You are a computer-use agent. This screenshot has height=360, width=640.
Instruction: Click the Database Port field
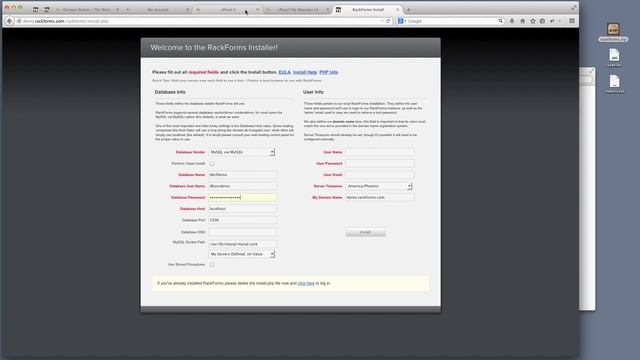click(242, 220)
